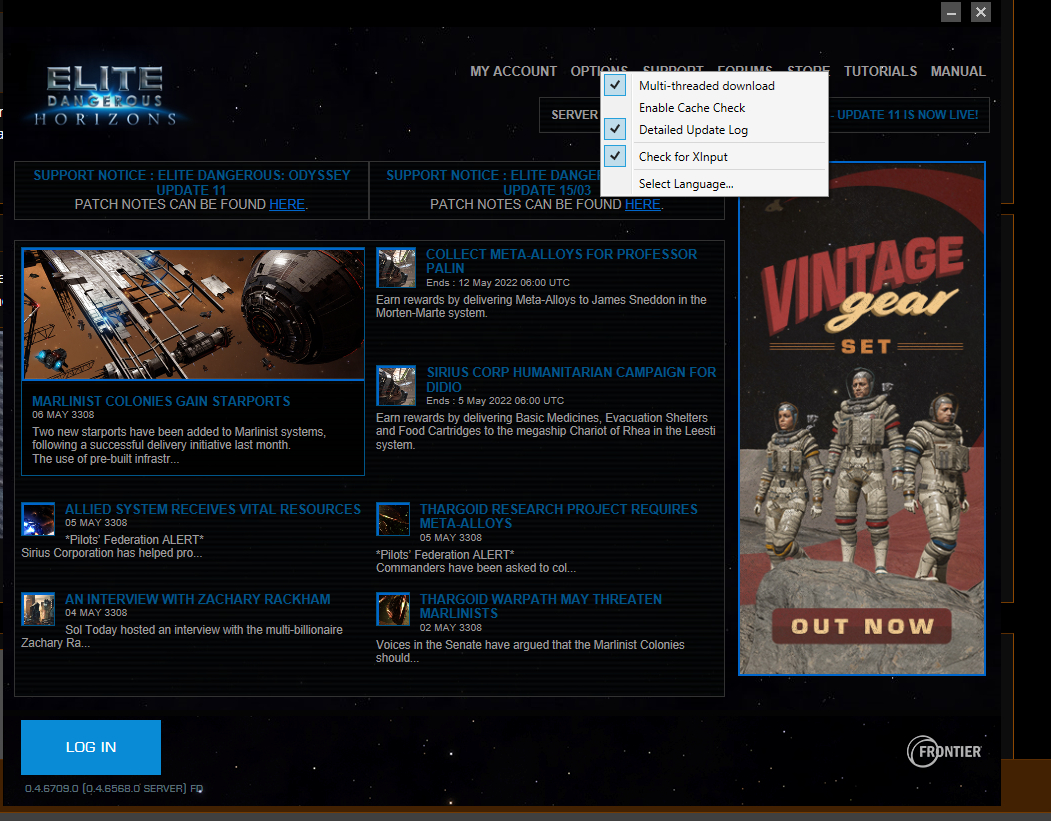Open Update 15/03 patch notes HERE link
Screen dimensions: 1051x821
click(643, 204)
